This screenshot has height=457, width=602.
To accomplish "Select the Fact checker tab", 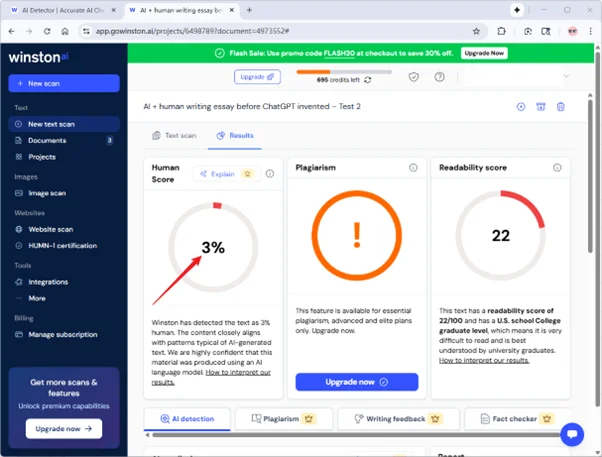I will pos(503,419).
